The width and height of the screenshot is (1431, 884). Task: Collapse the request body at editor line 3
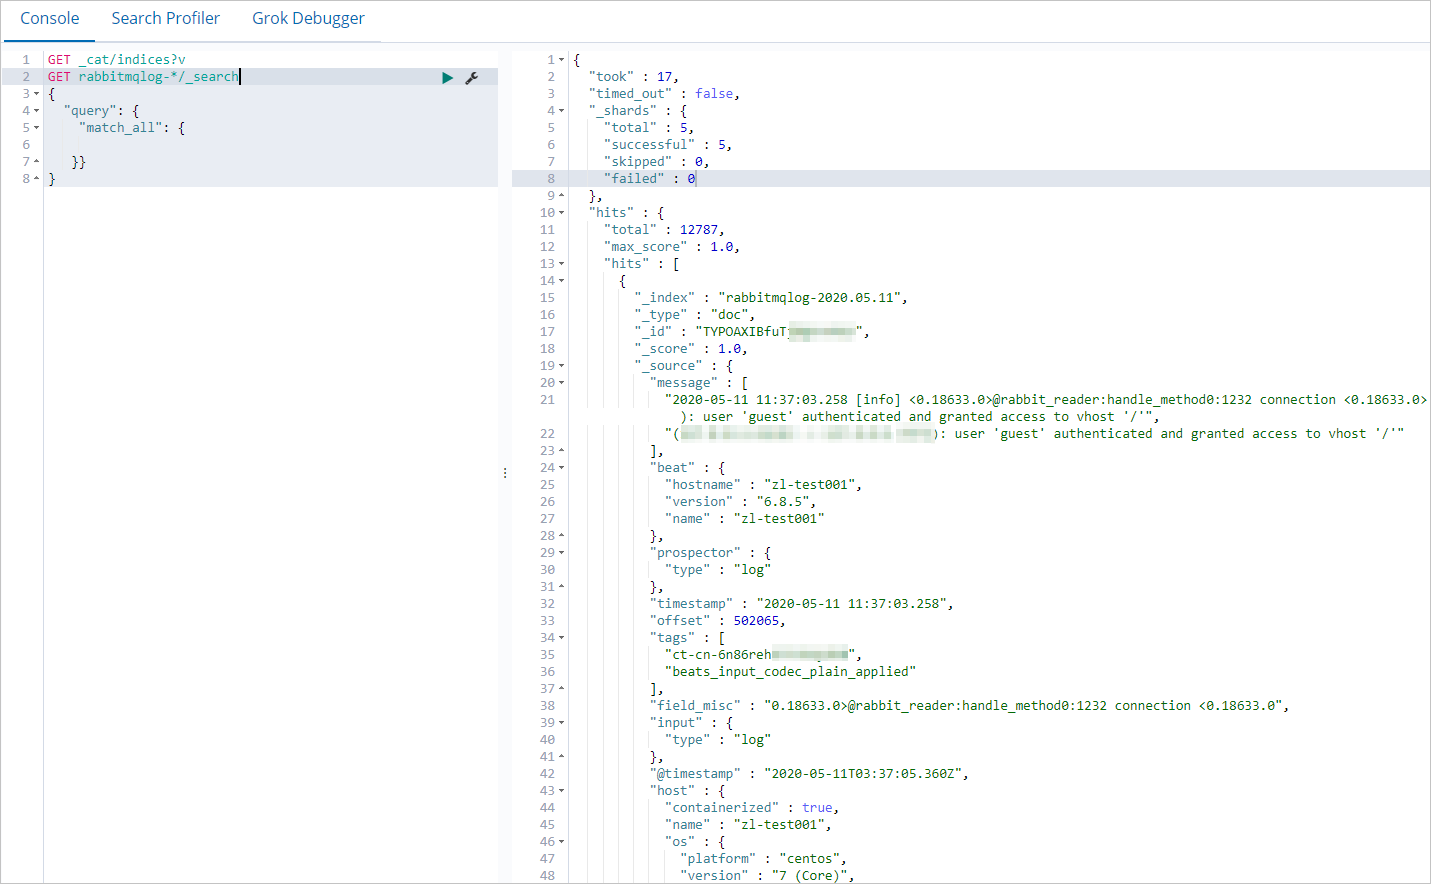pyautogui.click(x=37, y=94)
